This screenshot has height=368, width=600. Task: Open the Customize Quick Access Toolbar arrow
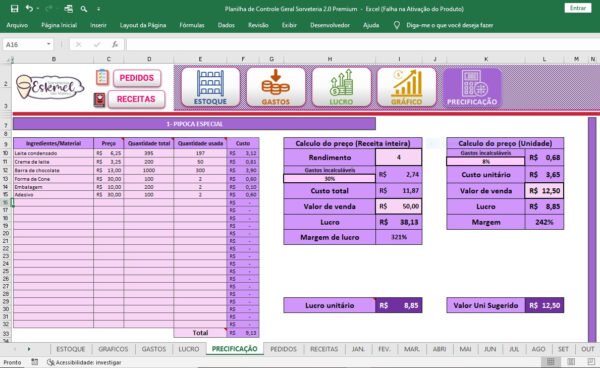(x=98, y=9)
